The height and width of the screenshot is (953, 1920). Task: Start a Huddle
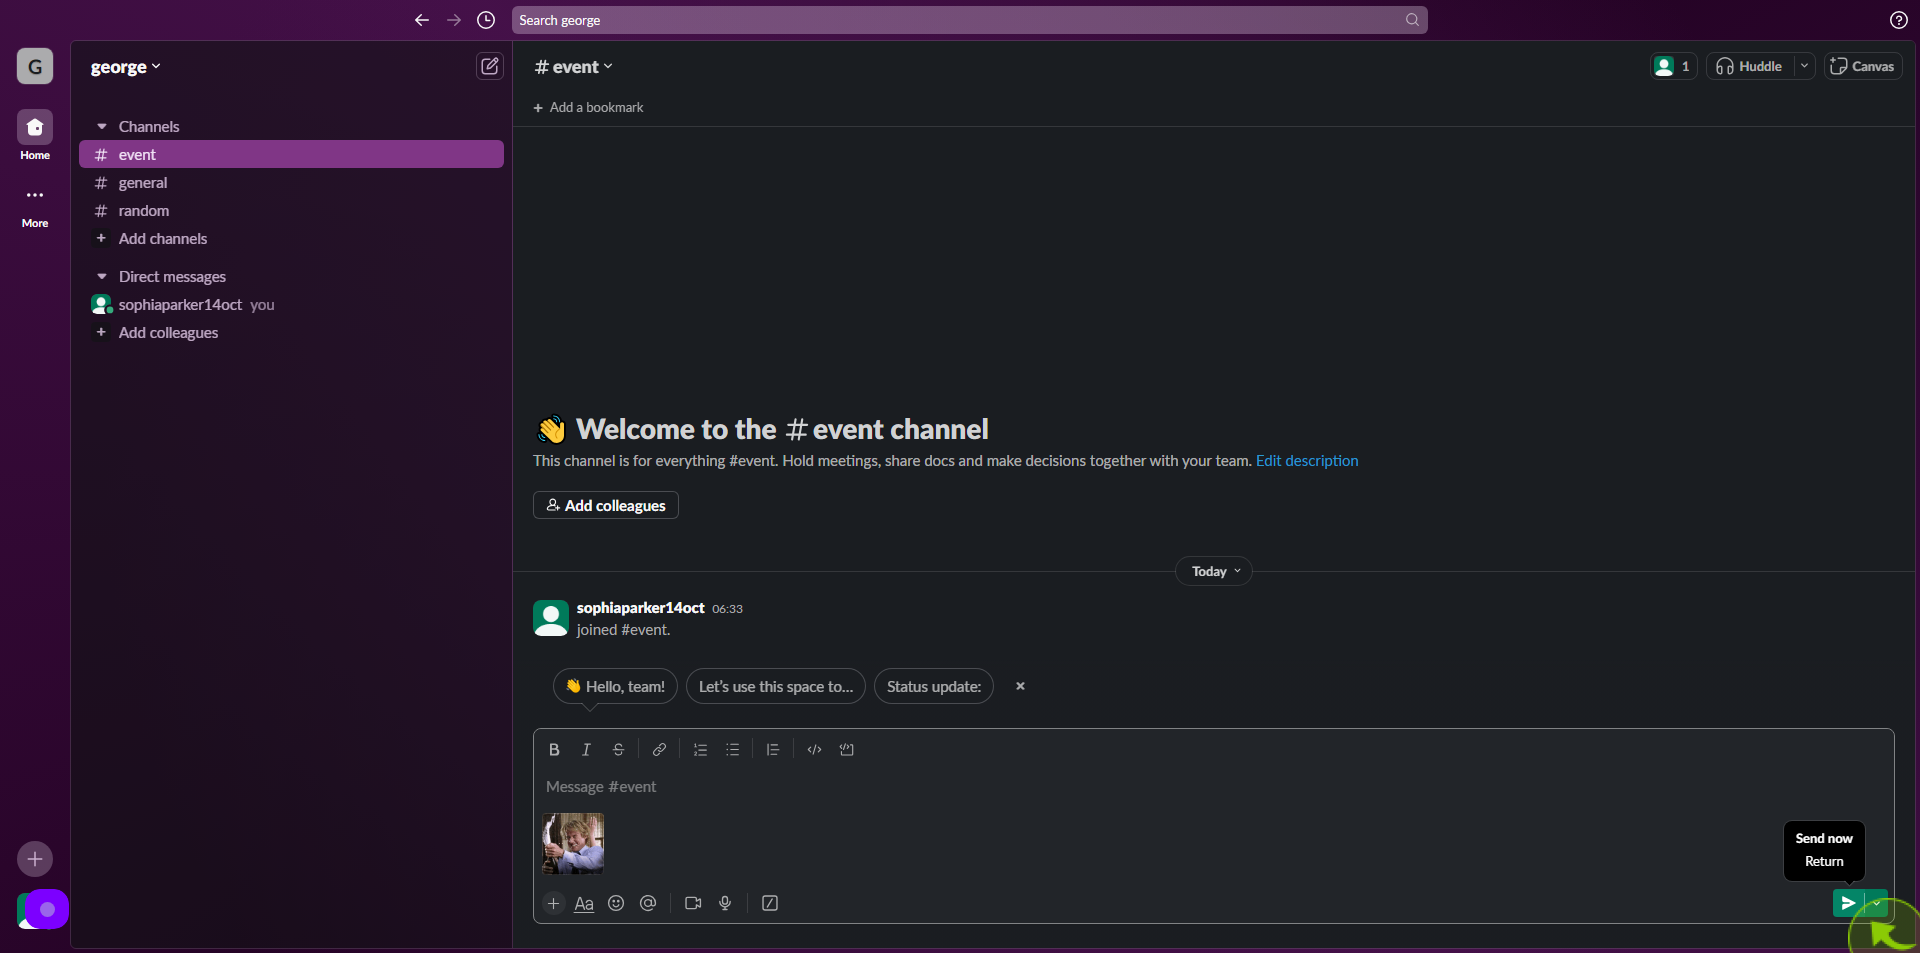point(1750,66)
